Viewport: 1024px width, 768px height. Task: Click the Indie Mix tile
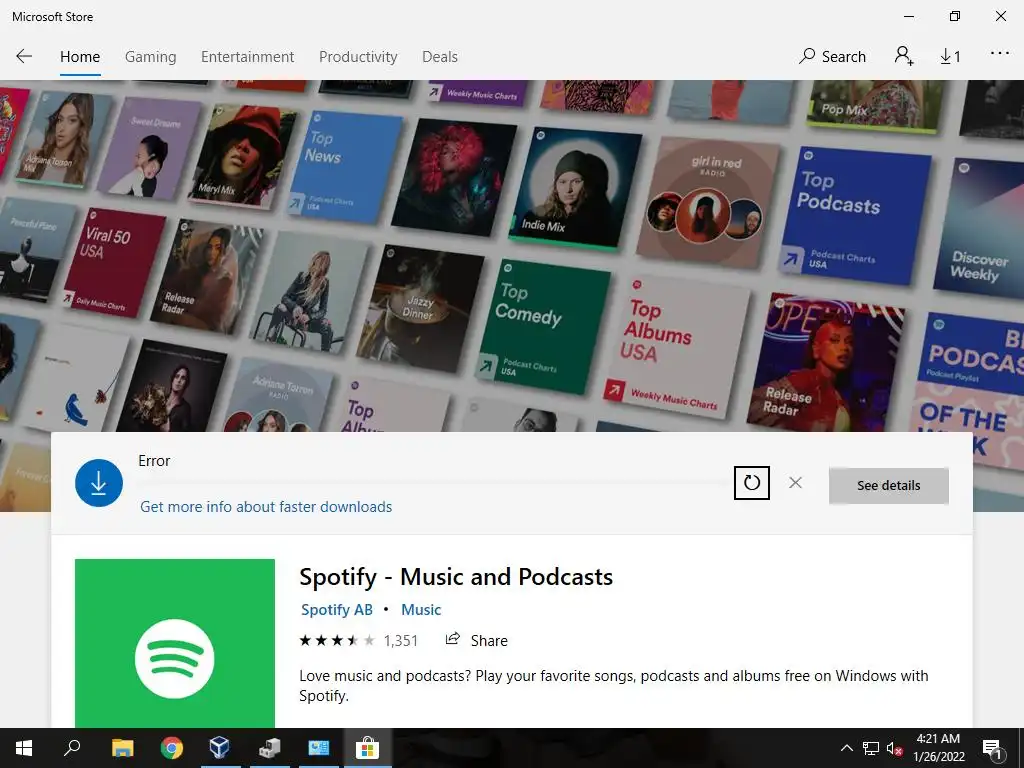(574, 189)
